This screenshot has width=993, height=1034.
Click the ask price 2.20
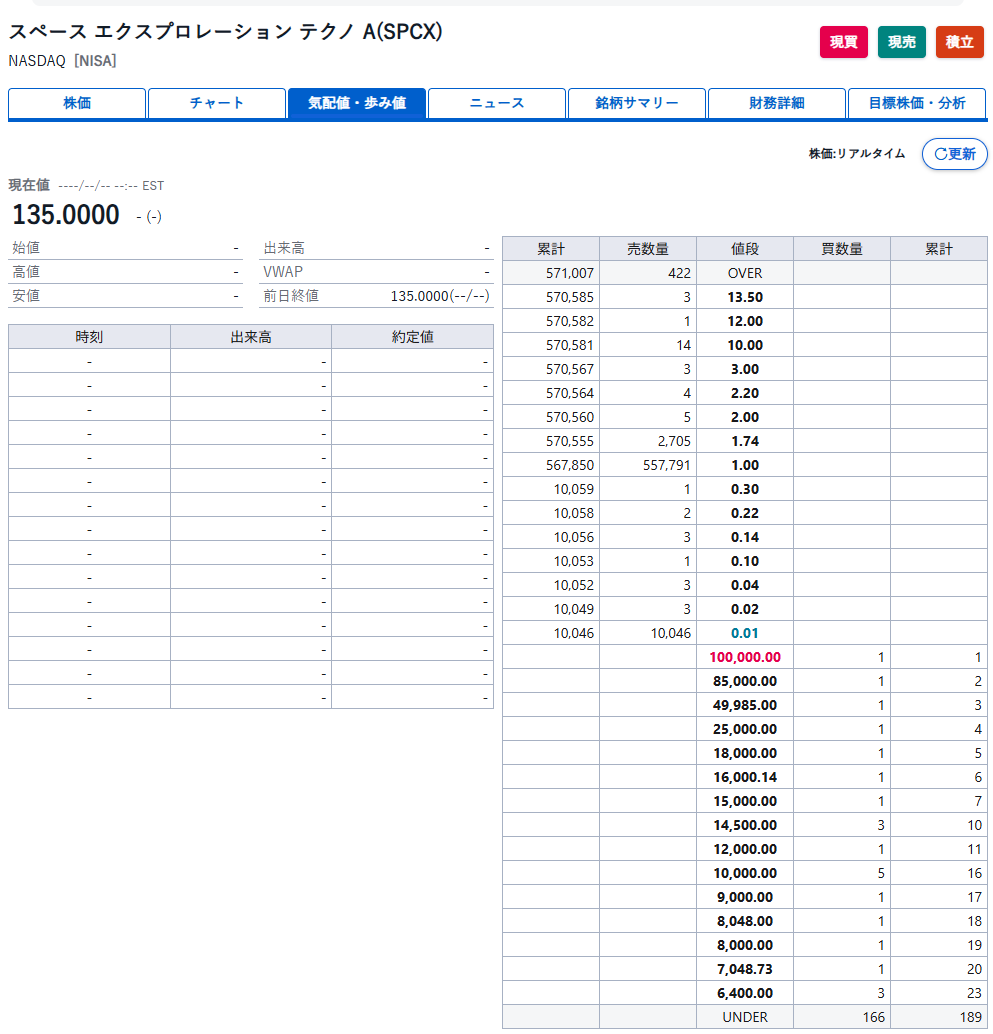click(x=745, y=393)
